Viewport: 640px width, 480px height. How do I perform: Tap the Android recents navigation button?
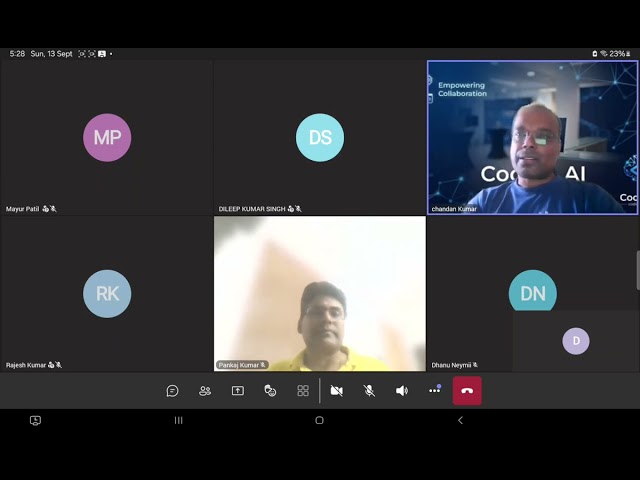tap(178, 420)
